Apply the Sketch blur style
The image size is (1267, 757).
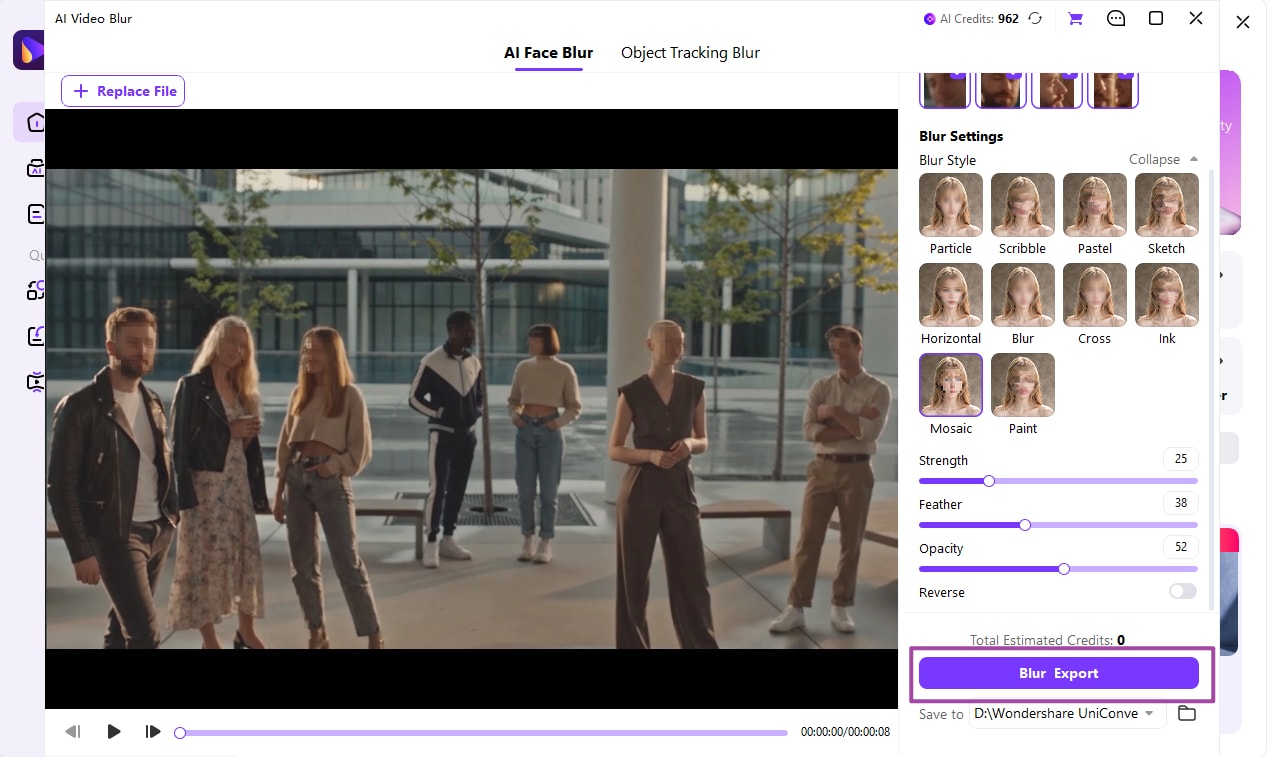[x=1167, y=205]
